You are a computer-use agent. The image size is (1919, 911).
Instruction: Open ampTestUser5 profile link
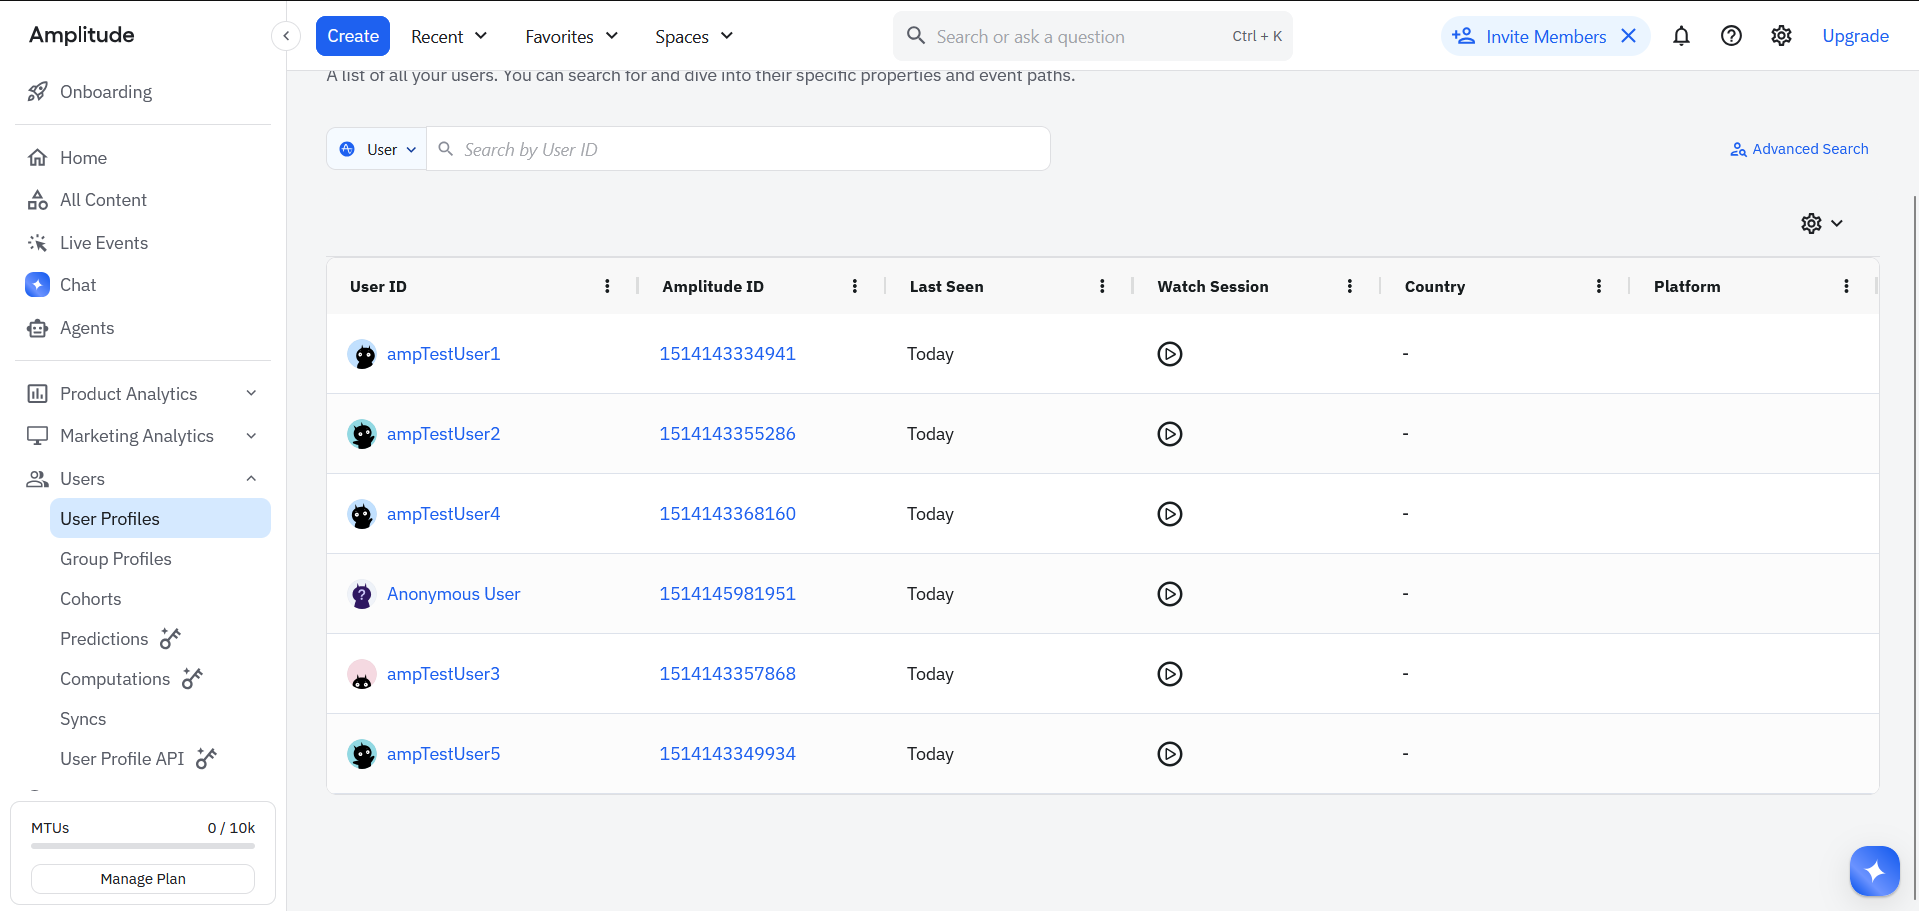[x=443, y=754]
